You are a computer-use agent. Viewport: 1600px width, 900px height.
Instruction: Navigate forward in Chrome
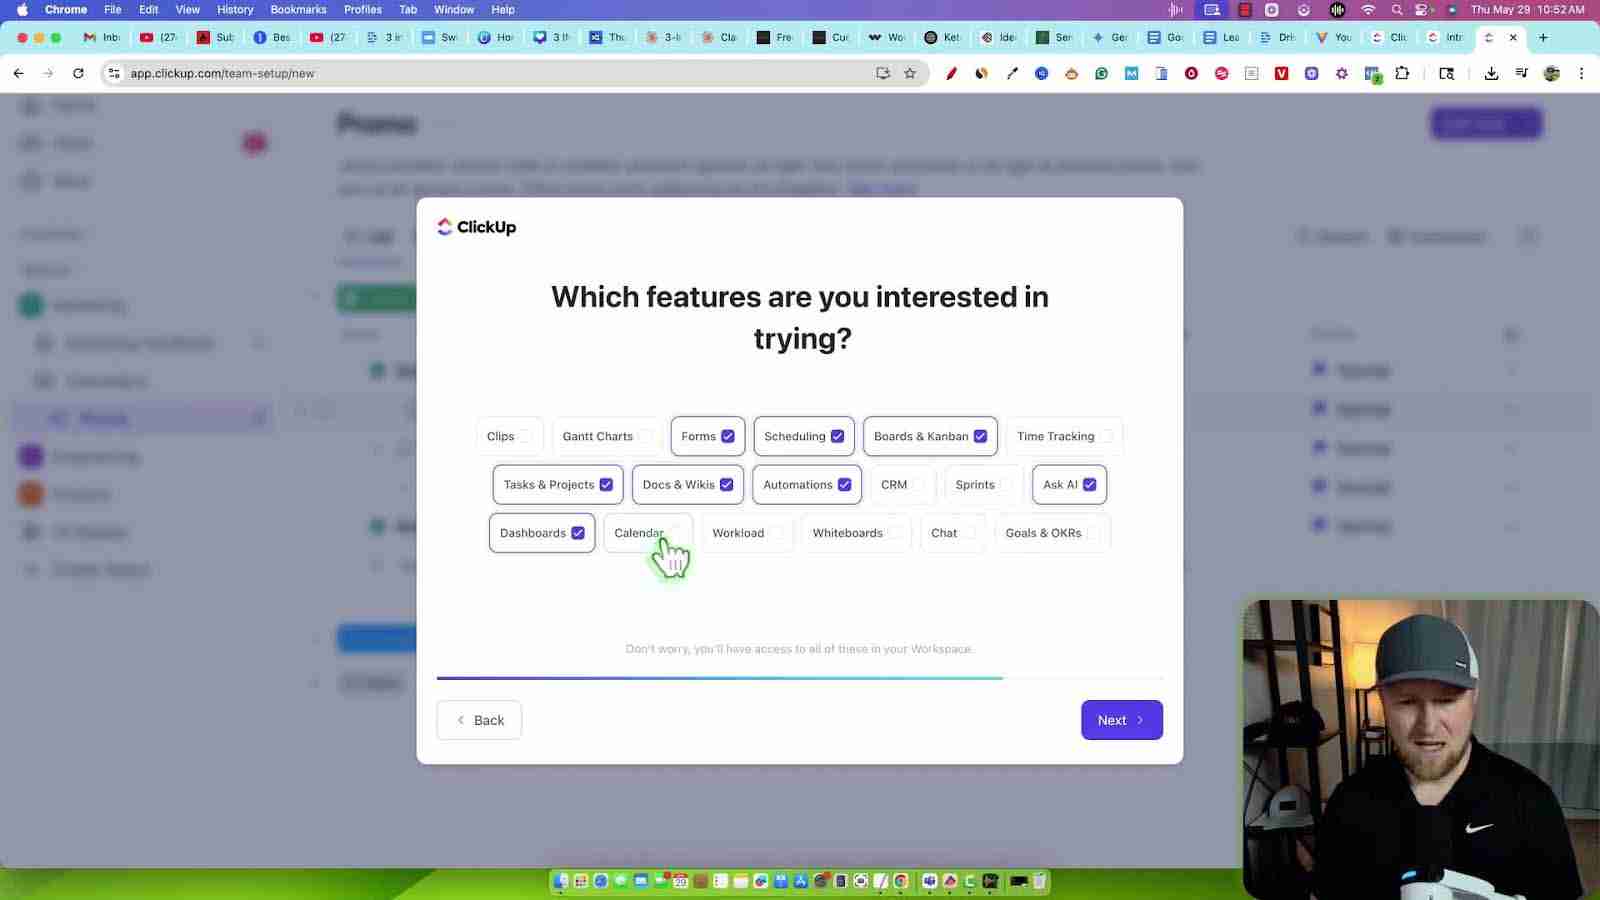click(48, 73)
